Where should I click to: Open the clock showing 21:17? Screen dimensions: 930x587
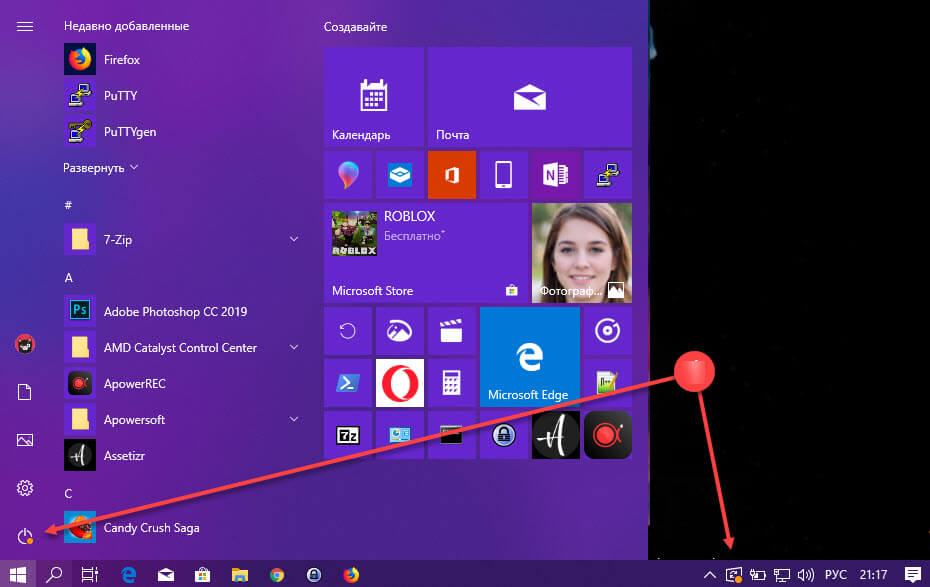874,574
